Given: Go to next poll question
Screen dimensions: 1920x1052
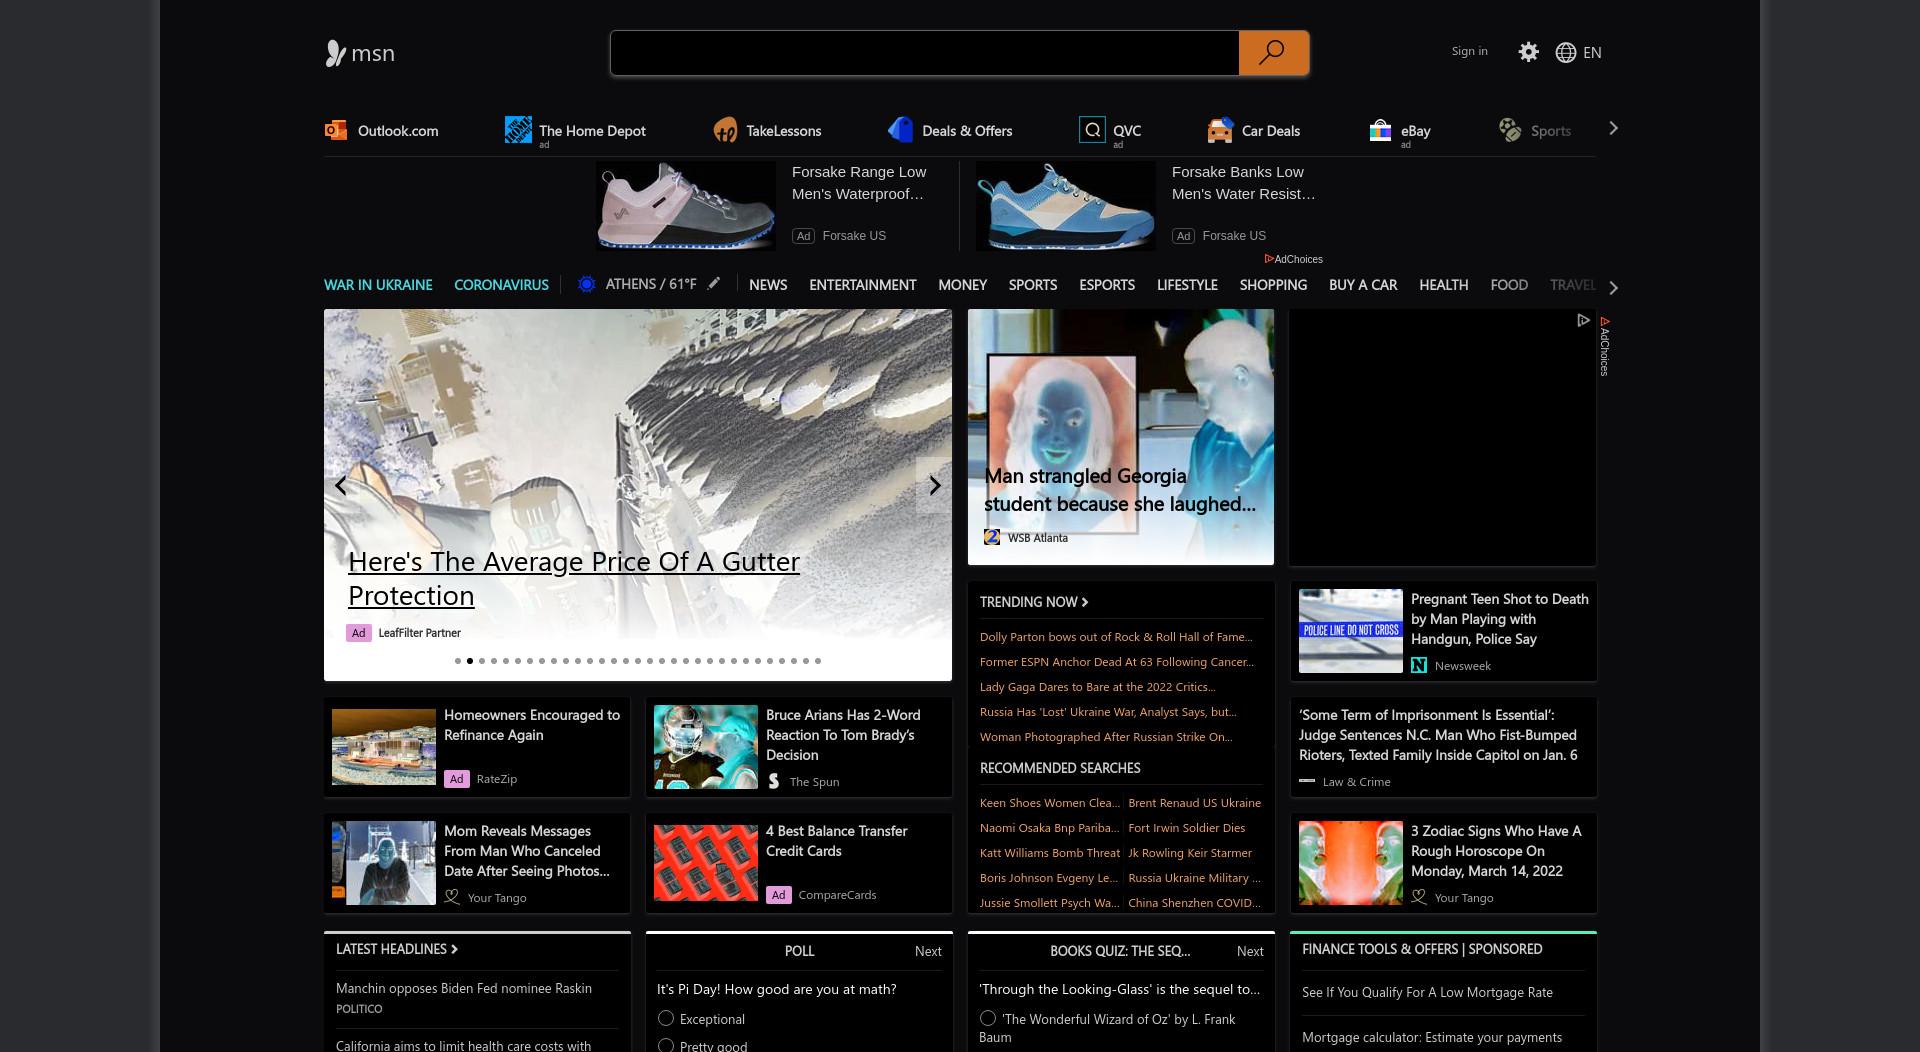Looking at the screenshot, I should coord(928,951).
